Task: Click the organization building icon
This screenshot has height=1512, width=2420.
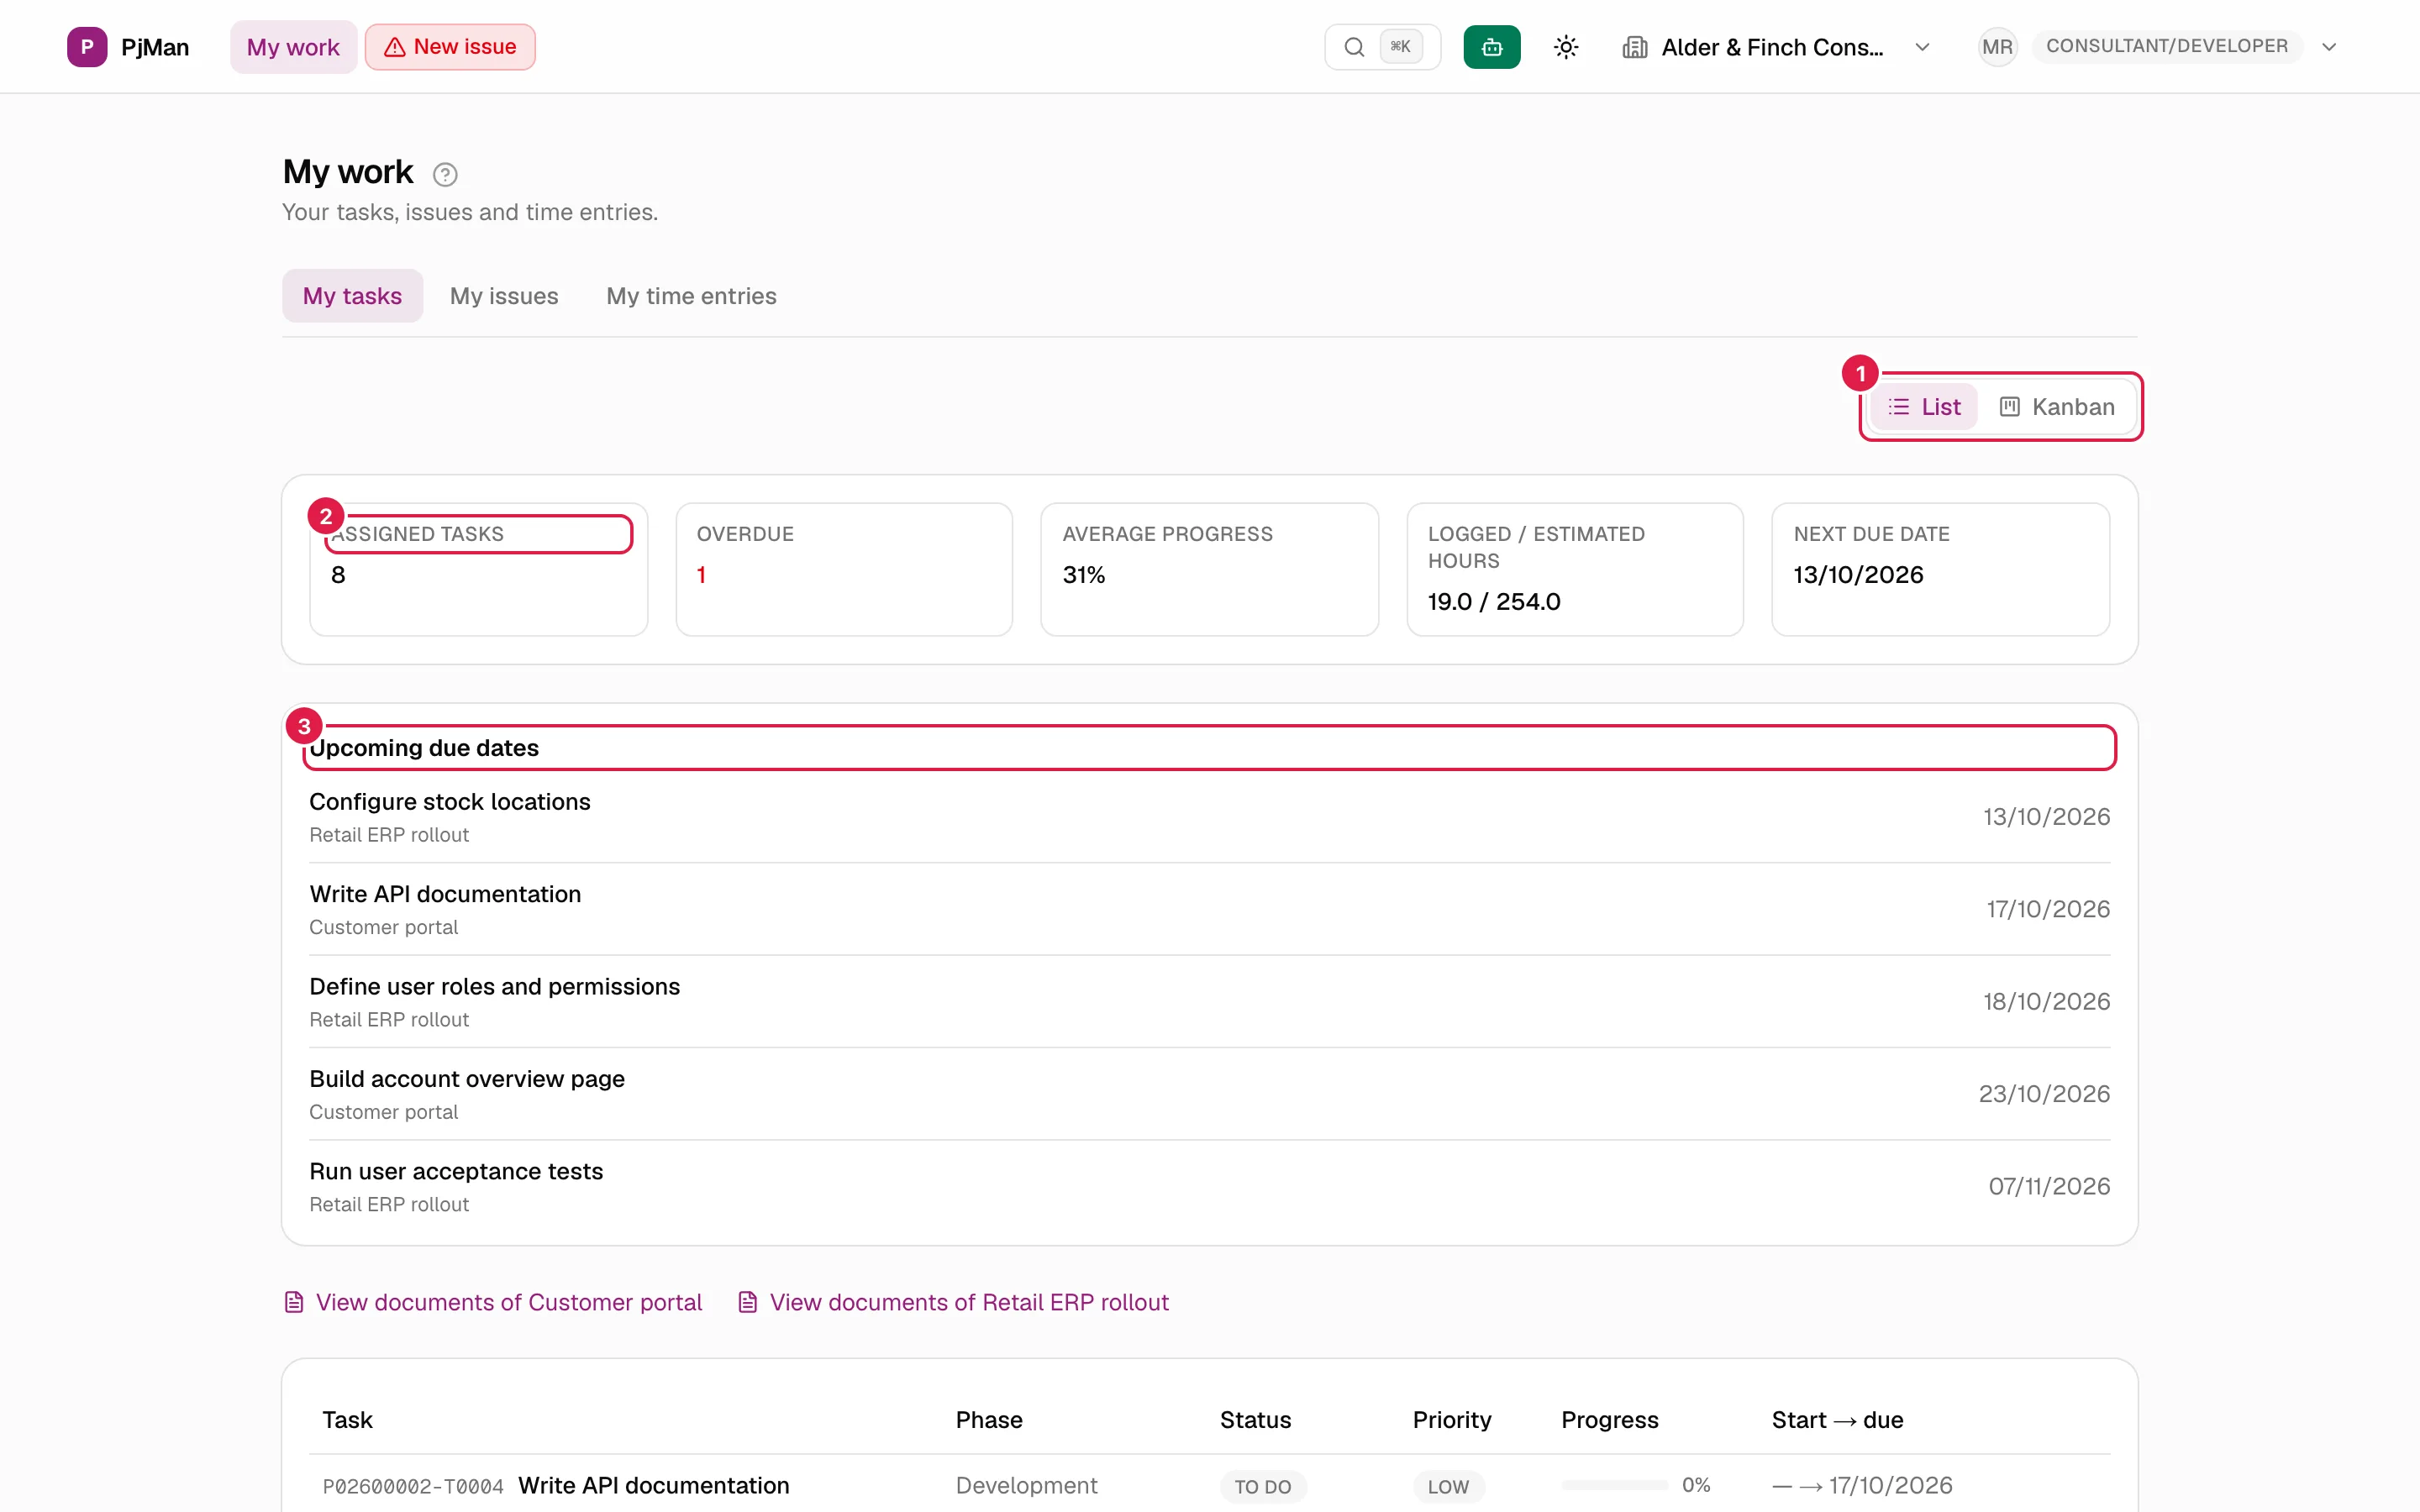Action: tap(1635, 47)
